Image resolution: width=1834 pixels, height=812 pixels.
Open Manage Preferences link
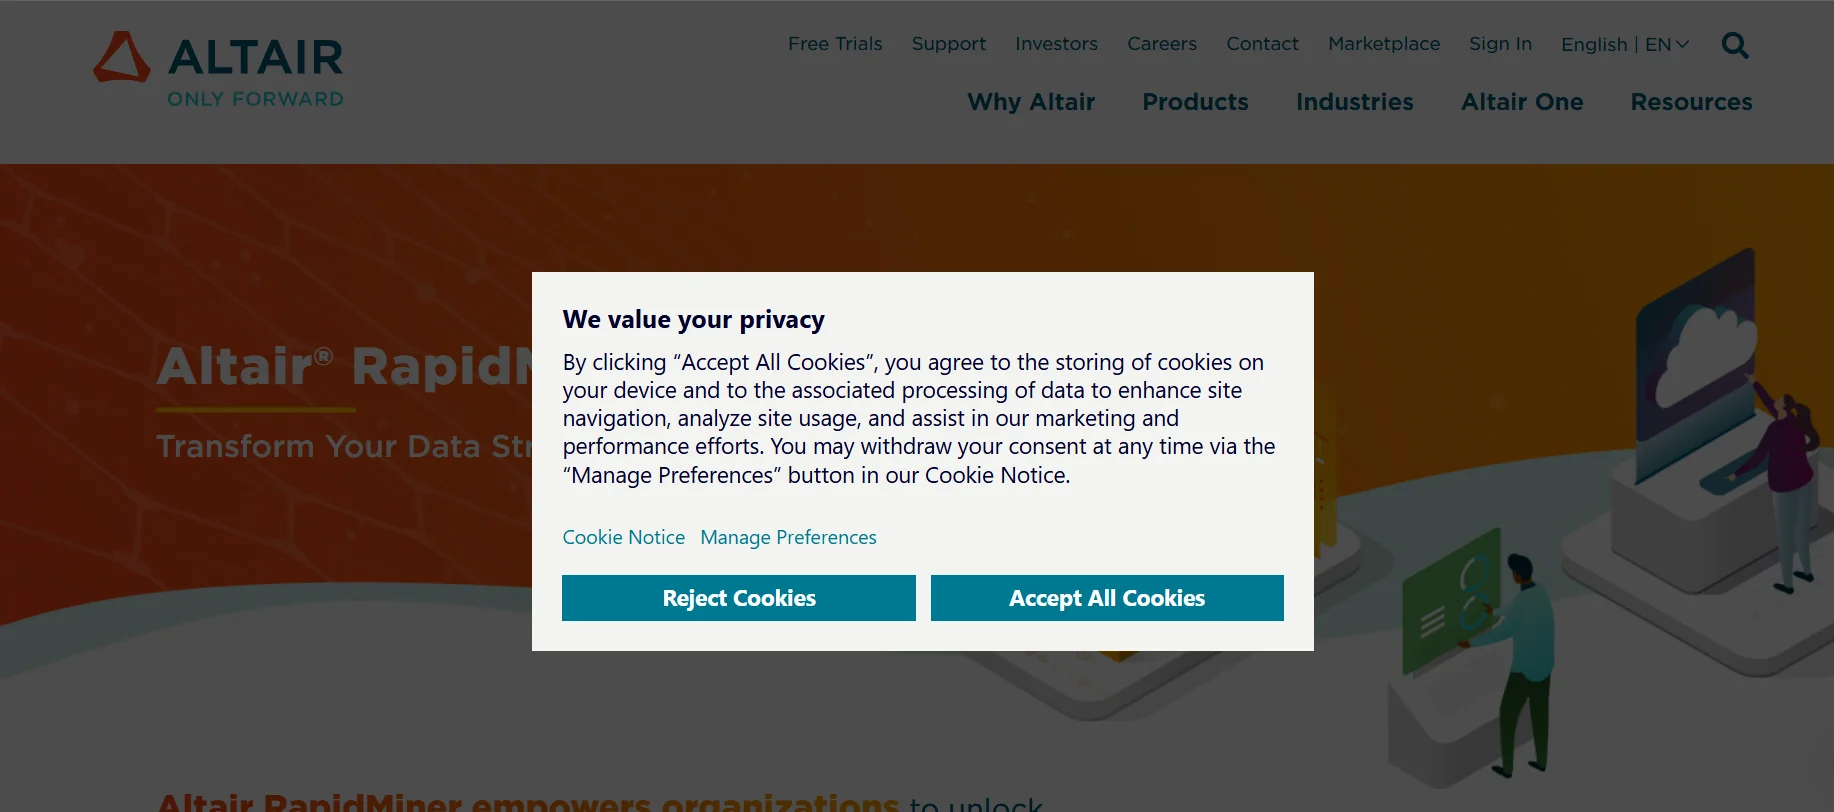pyautogui.click(x=788, y=538)
